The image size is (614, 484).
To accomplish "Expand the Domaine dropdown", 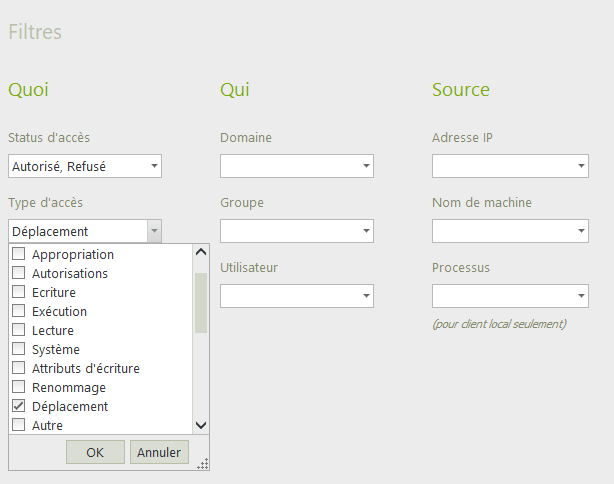I will [x=366, y=166].
